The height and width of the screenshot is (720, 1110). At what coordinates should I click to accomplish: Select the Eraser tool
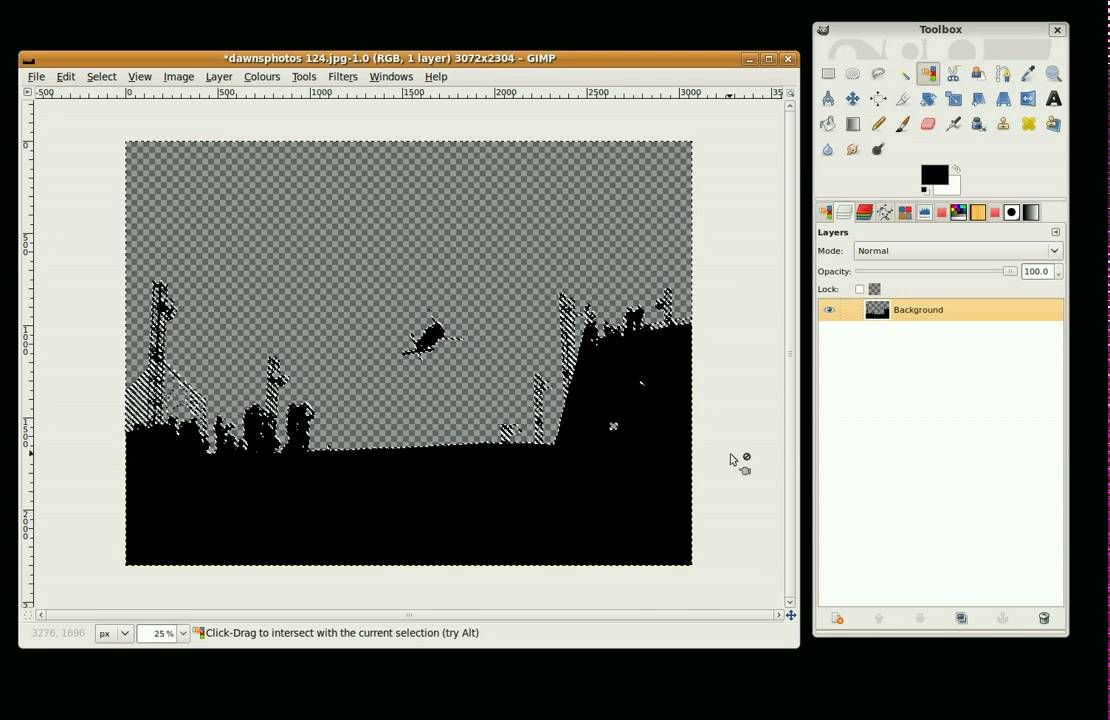pos(928,124)
